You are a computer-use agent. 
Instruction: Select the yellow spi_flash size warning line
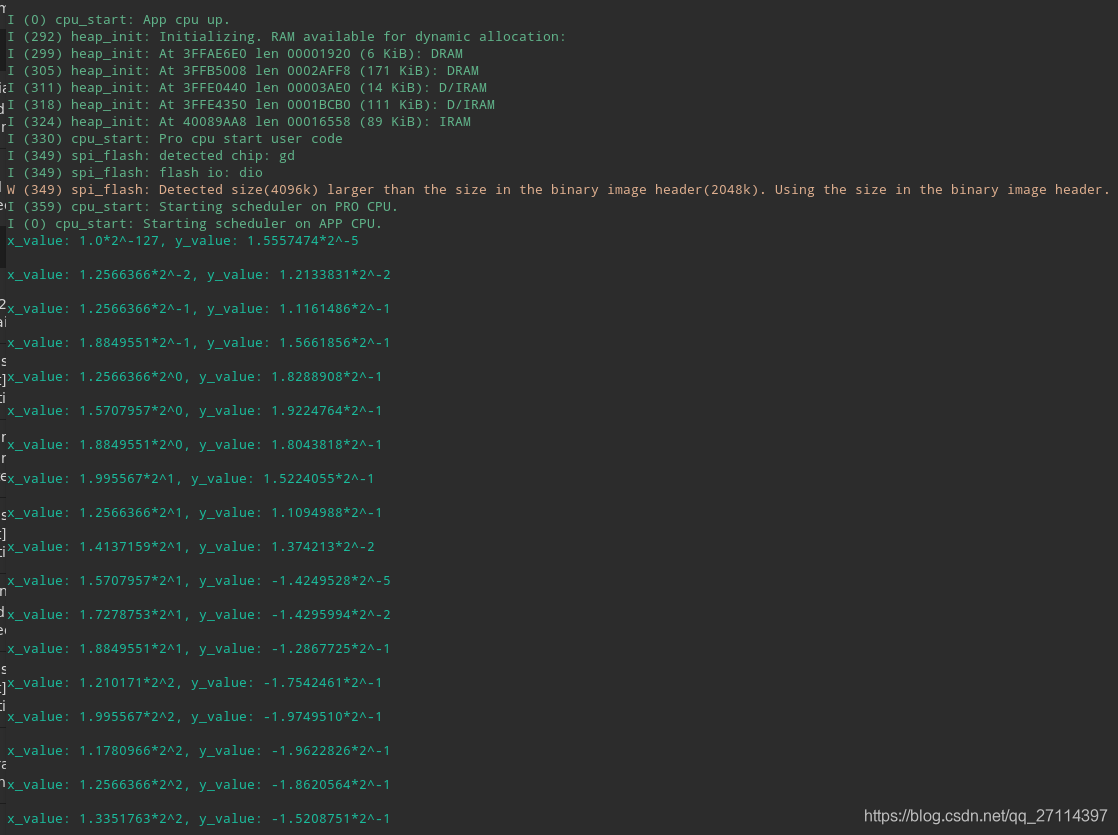(400, 189)
